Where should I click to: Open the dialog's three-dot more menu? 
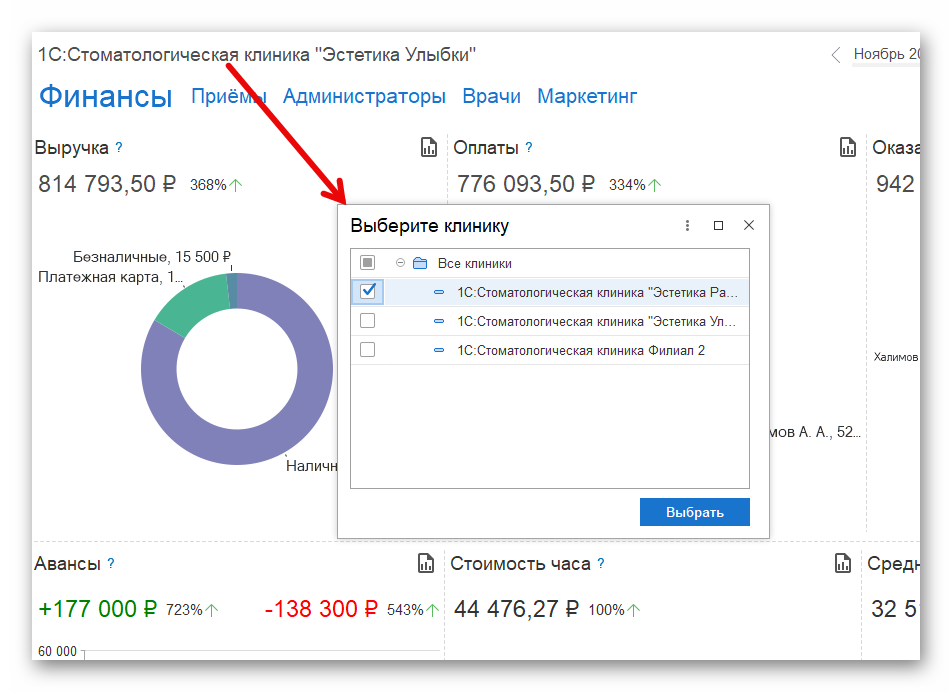[687, 225]
